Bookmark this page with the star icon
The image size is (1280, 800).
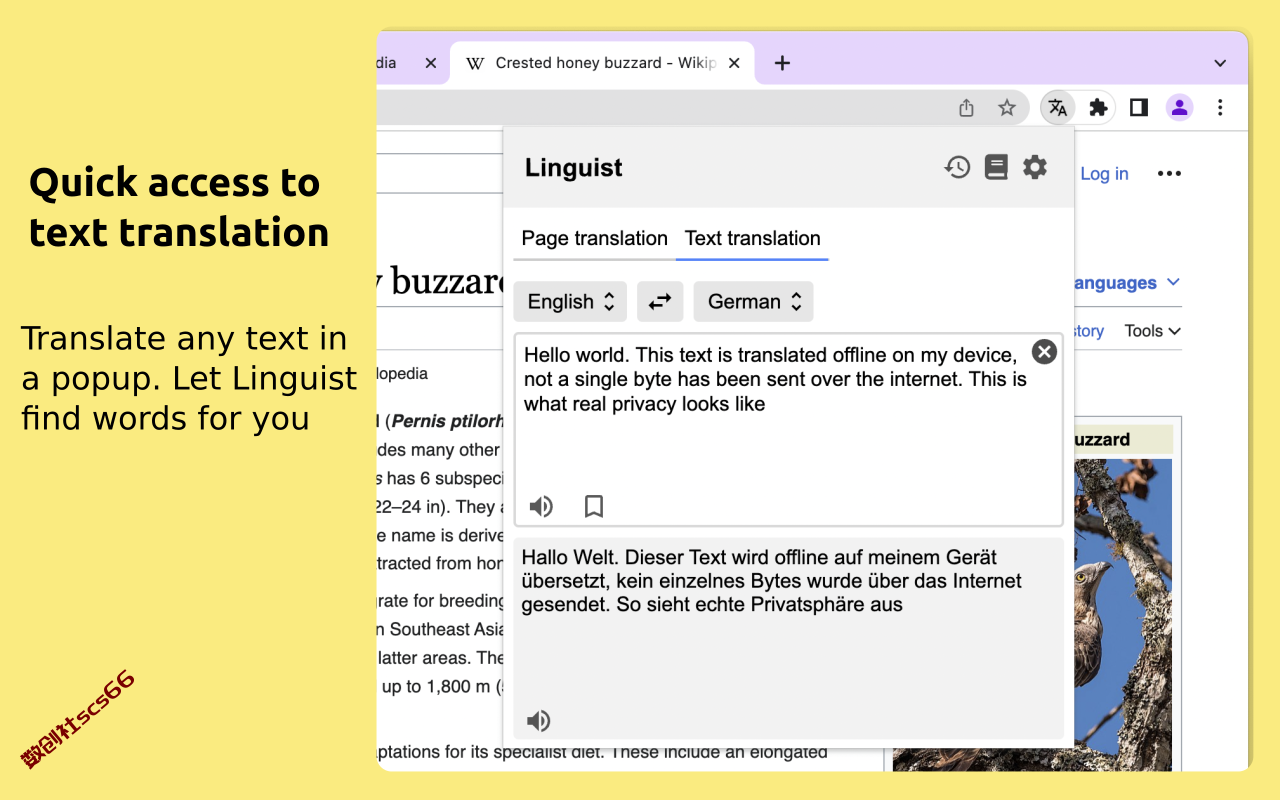click(x=1007, y=108)
